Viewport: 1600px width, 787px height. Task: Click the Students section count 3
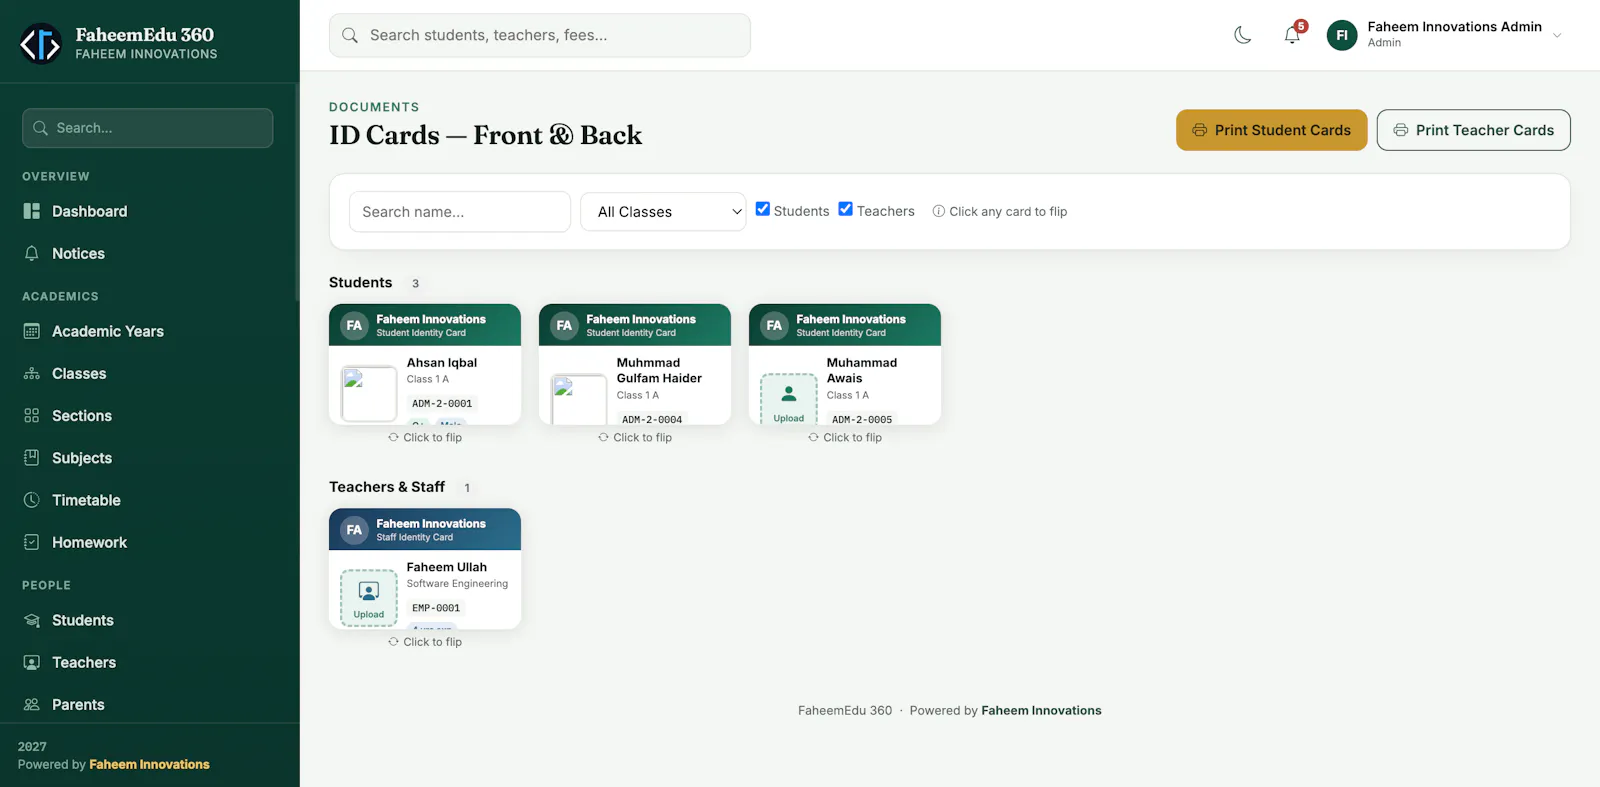[x=415, y=283]
